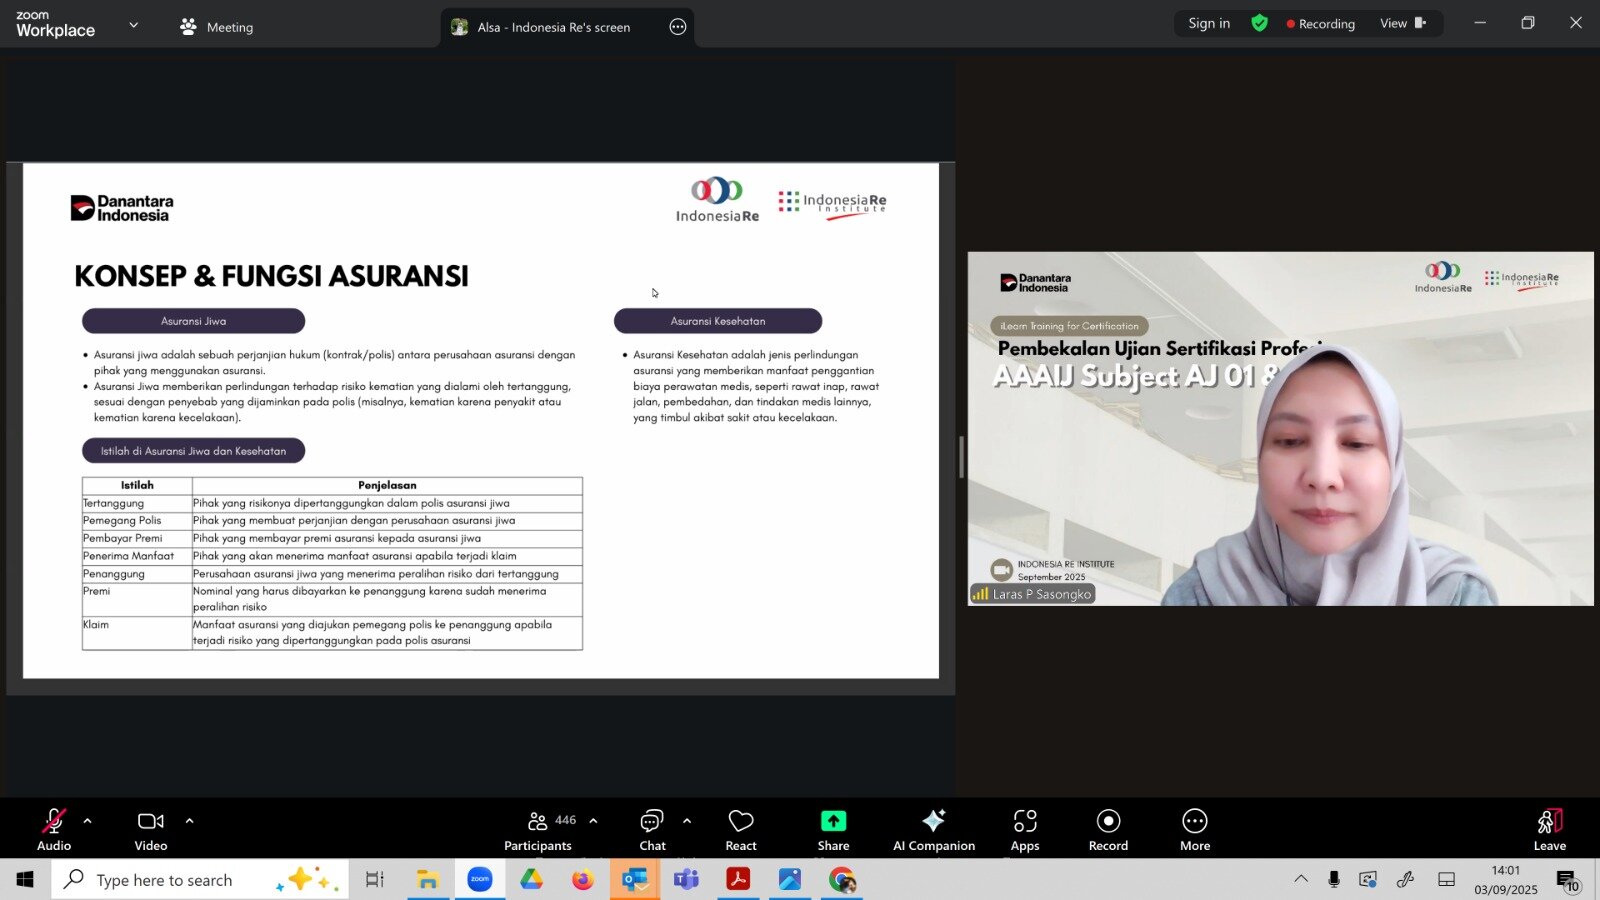The width and height of the screenshot is (1600, 900).
Task: Expand video options arrow next to Video
Action: tap(189, 821)
